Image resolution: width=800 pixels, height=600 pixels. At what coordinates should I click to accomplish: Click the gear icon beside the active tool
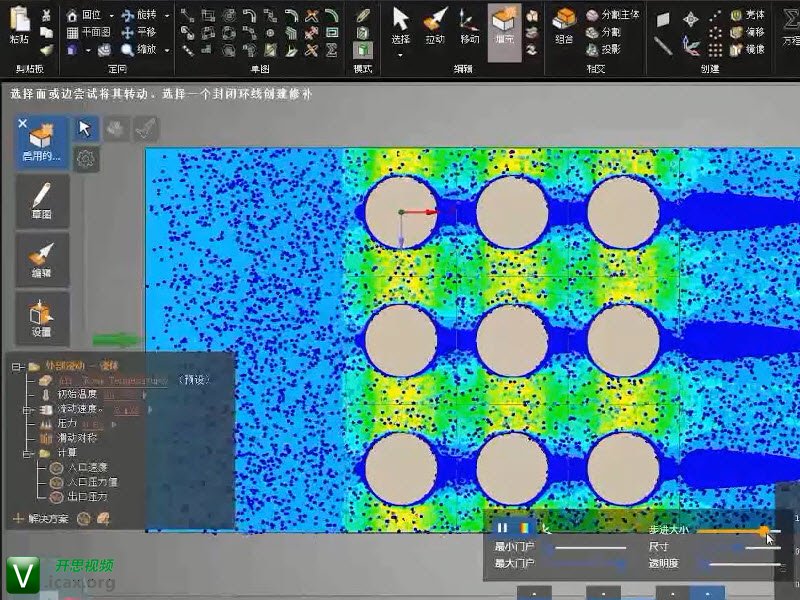(x=86, y=158)
